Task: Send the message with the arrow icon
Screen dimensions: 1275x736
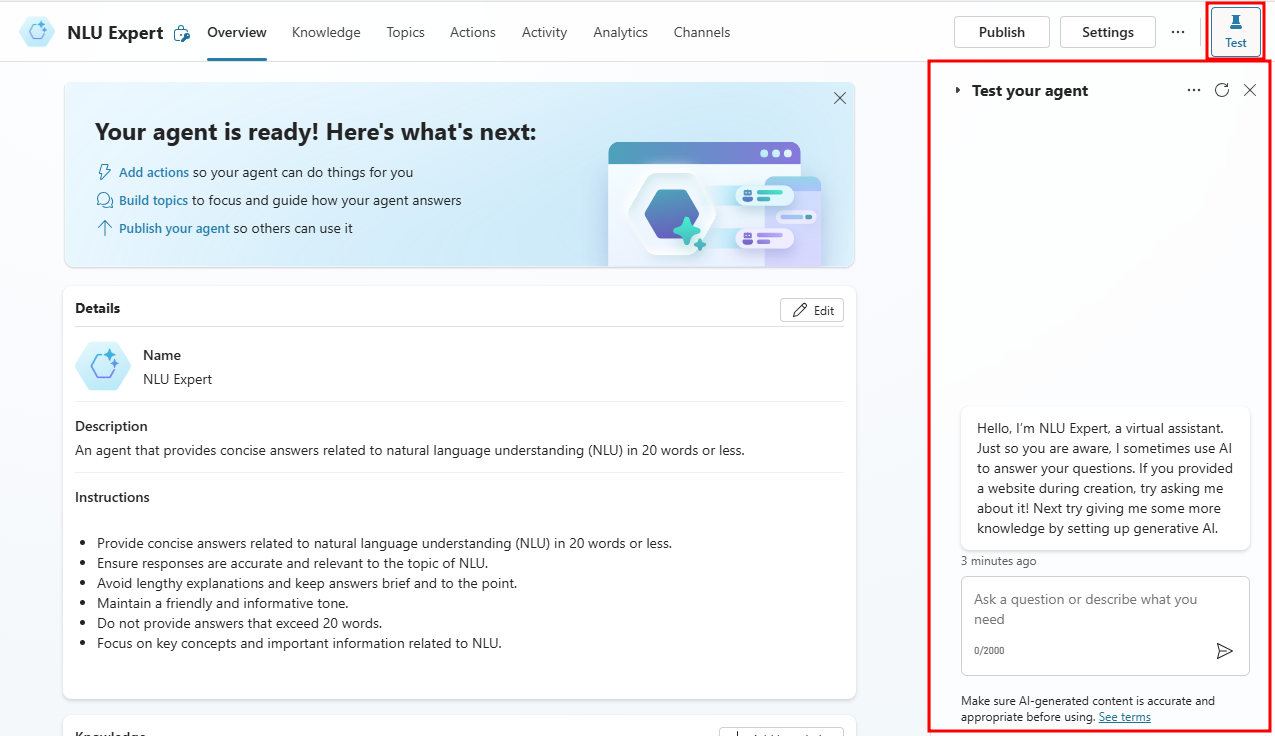Action: (1224, 651)
